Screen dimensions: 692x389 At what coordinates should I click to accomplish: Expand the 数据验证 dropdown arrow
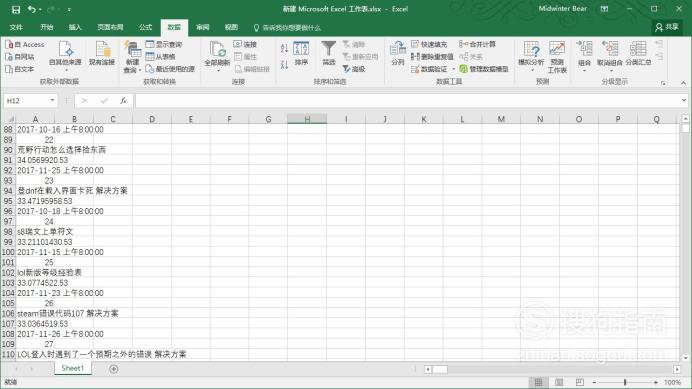pos(453,69)
